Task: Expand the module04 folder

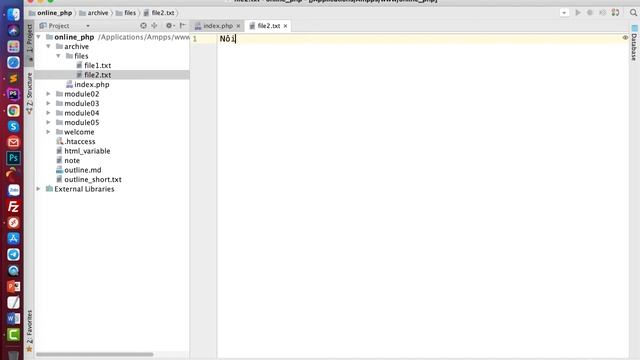Action: [49, 113]
